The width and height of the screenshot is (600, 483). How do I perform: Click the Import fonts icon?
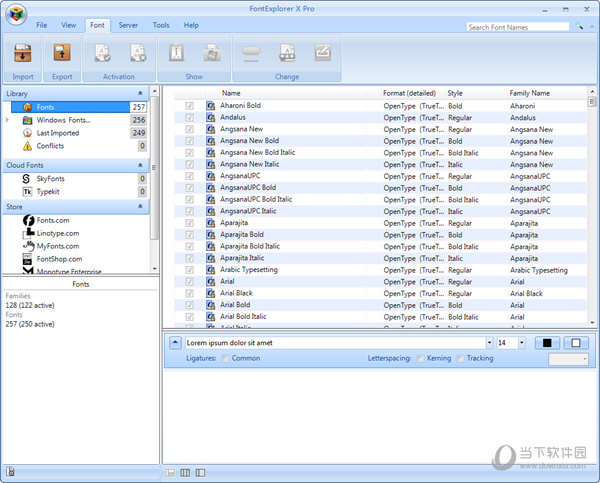pyautogui.click(x=23, y=53)
